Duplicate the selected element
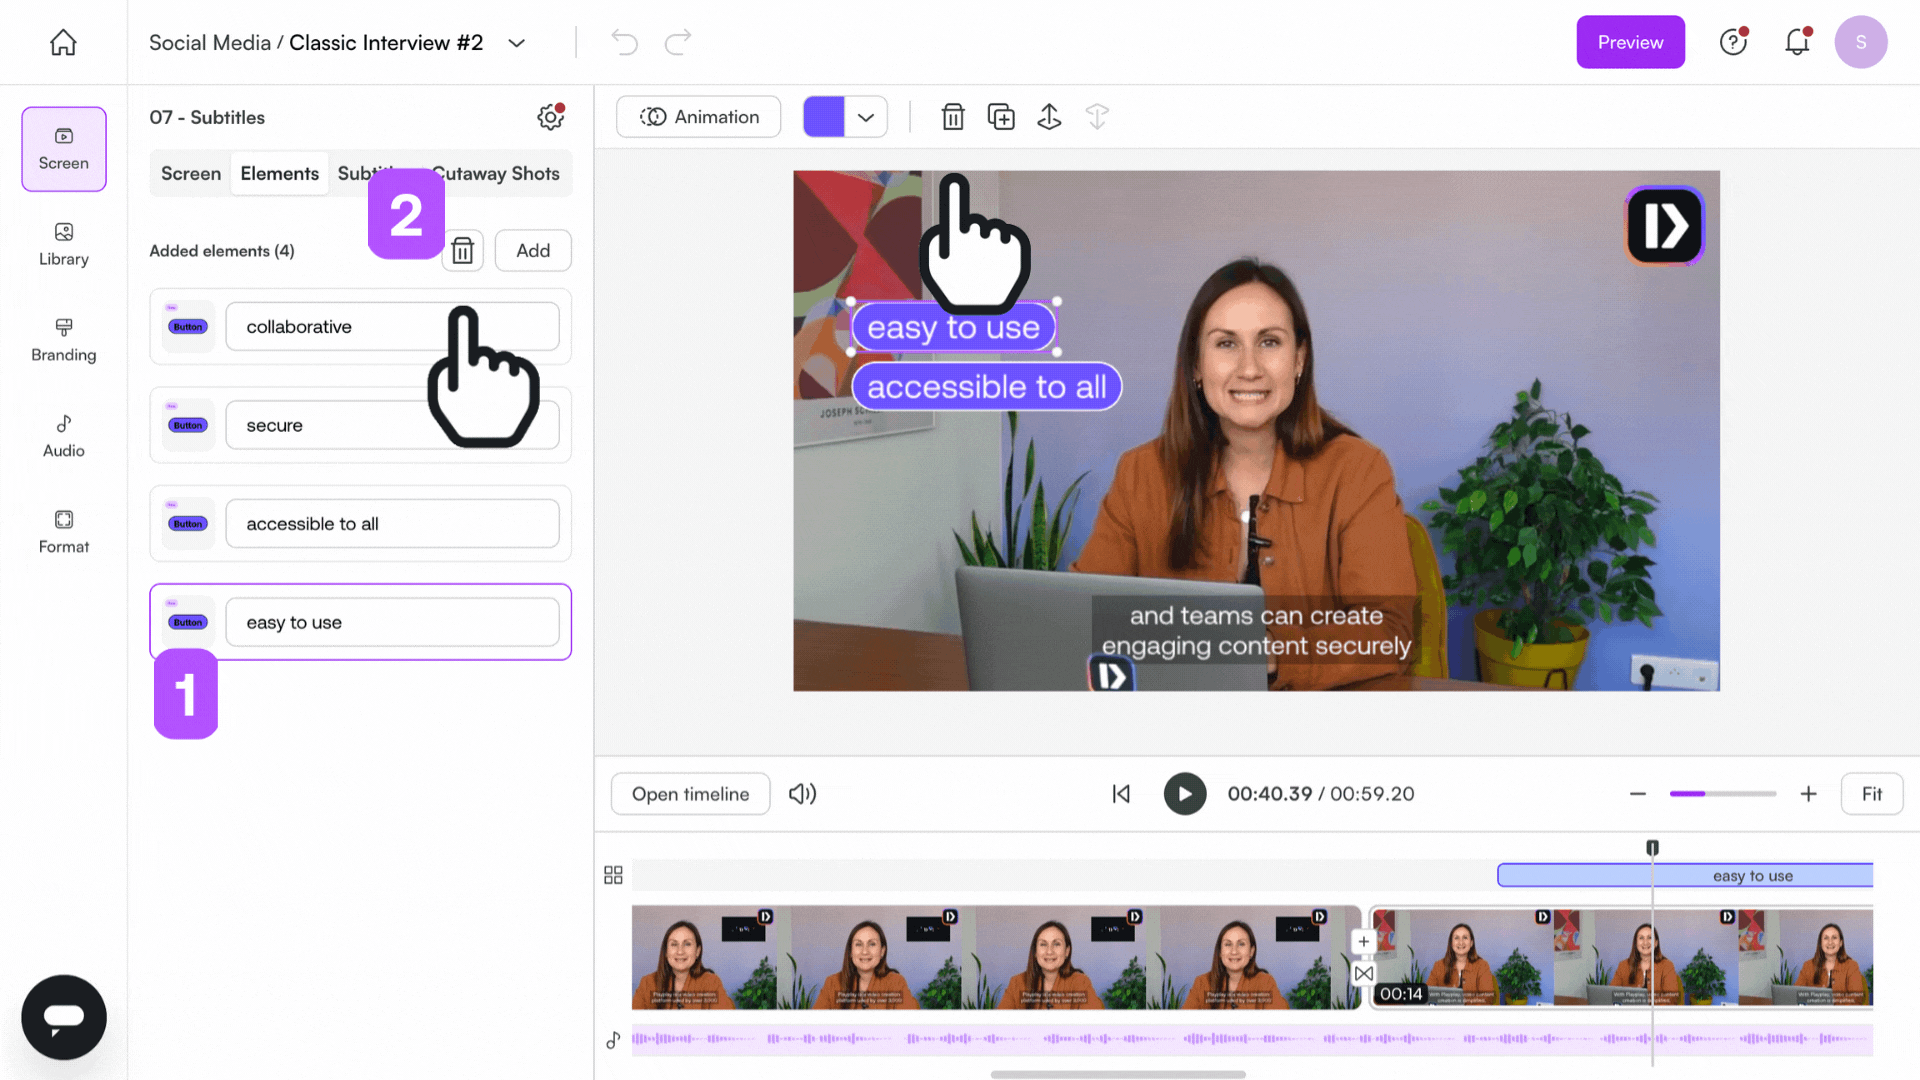This screenshot has height=1080, width=1920. (1000, 117)
